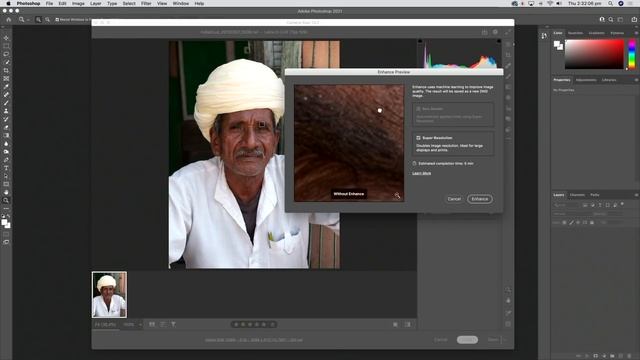Click the Wi-Fi icon in menu bar
The height and width of the screenshot is (360, 640).
coord(550,3)
